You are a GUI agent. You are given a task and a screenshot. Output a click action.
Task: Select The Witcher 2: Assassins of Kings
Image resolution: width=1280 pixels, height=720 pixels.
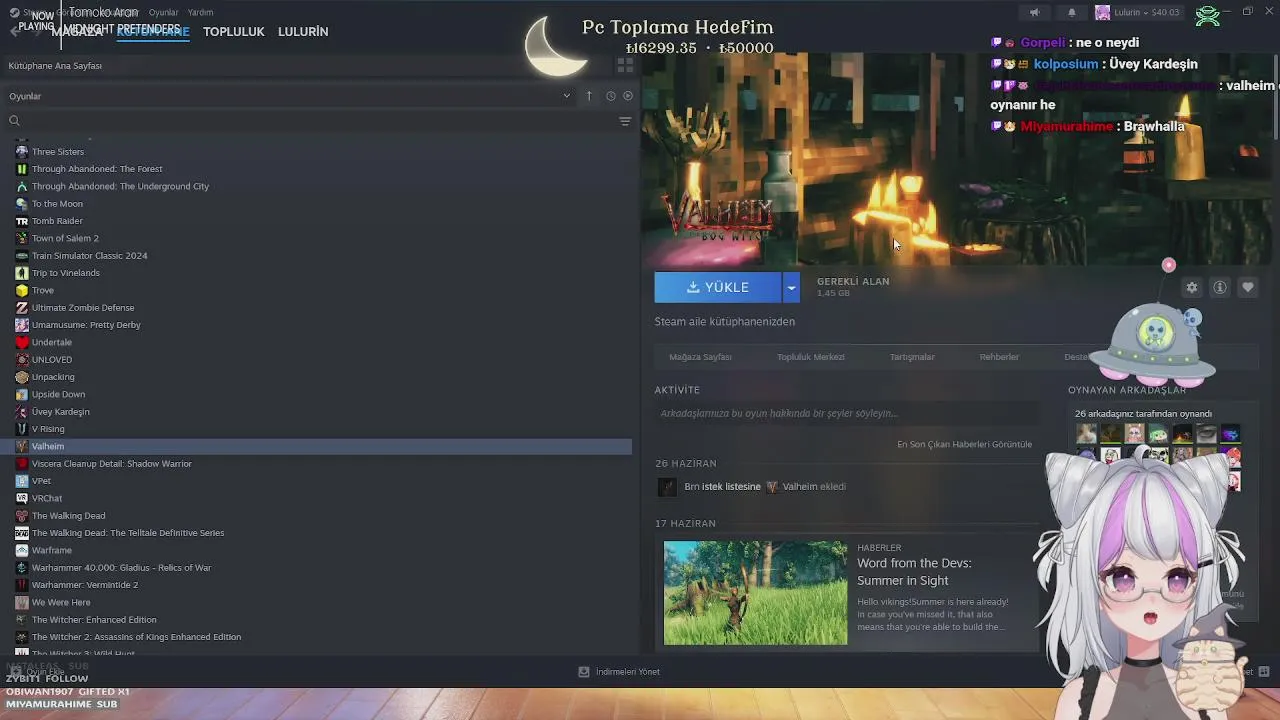point(136,637)
